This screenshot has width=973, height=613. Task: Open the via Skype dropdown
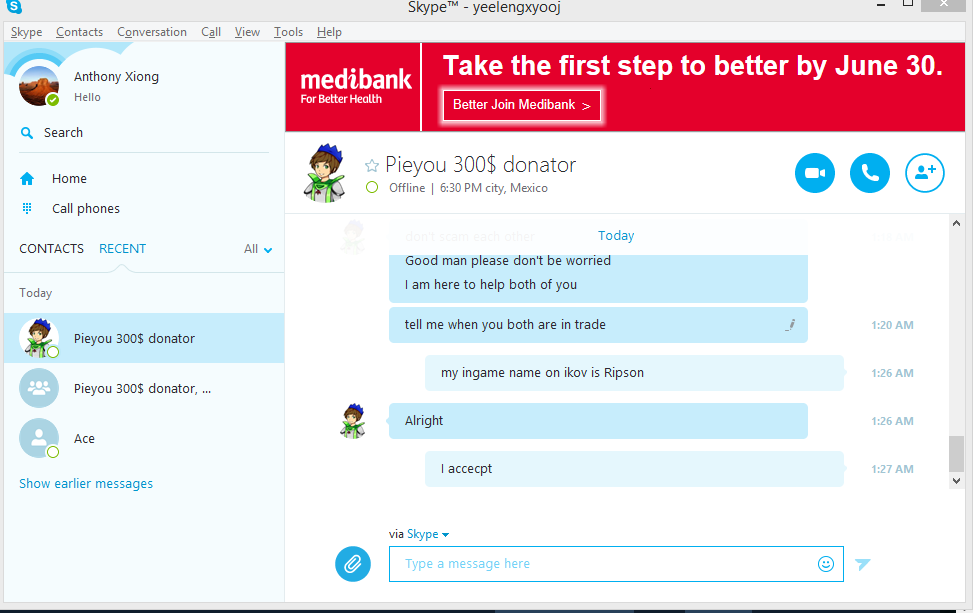[x=428, y=534]
